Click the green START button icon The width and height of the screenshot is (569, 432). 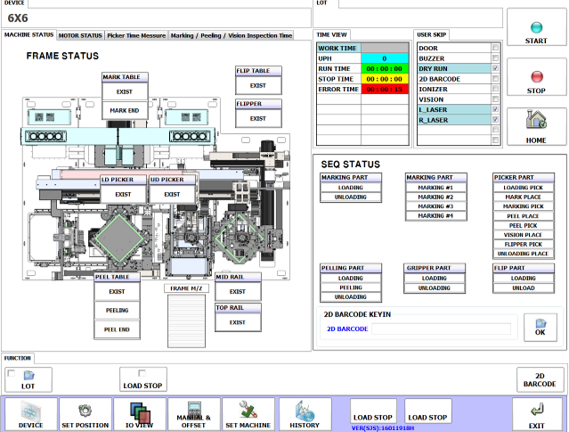point(536,28)
